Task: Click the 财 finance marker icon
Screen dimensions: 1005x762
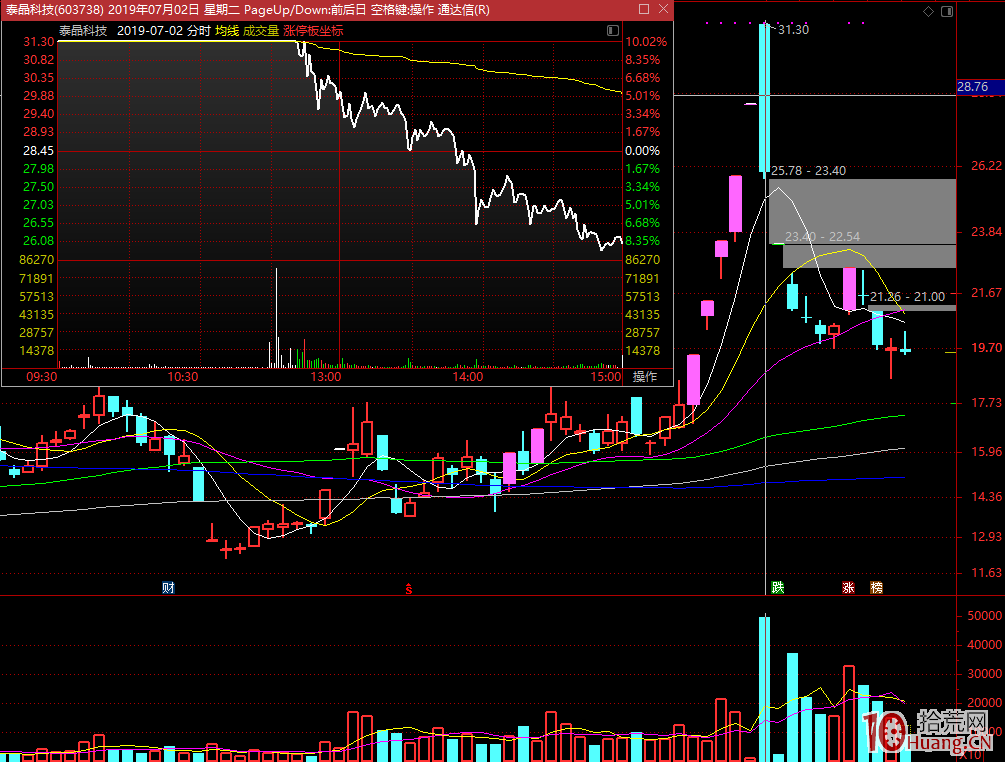Action: click(x=168, y=587)
